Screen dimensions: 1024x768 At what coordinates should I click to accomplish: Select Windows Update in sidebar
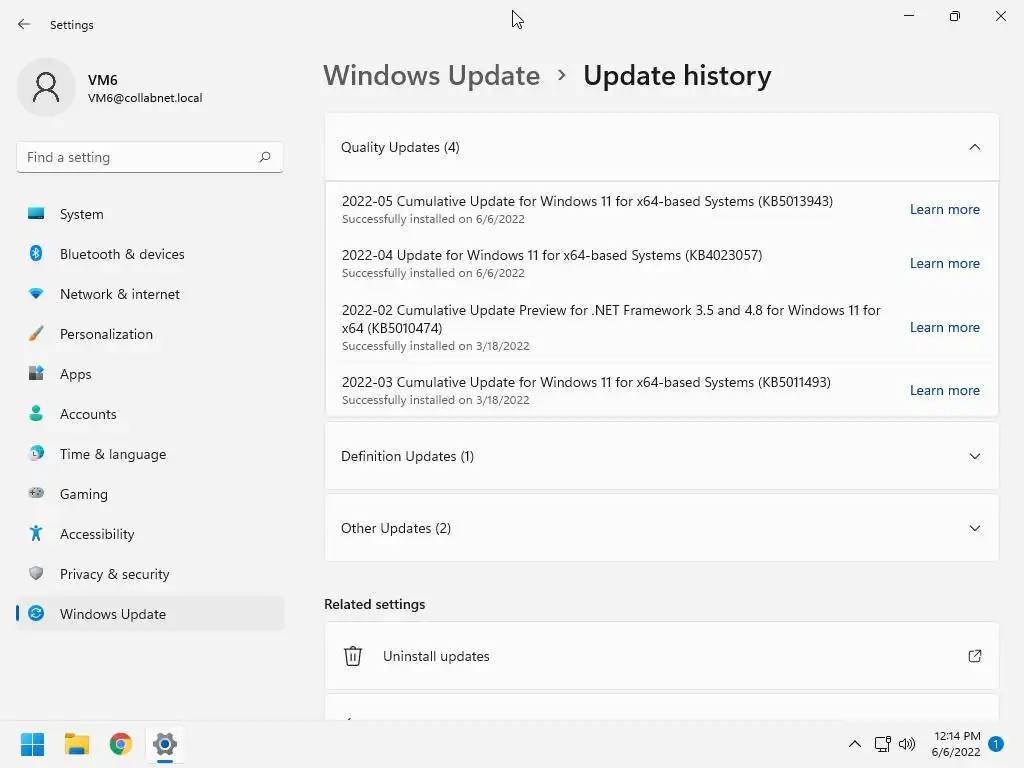pos(150,613)
